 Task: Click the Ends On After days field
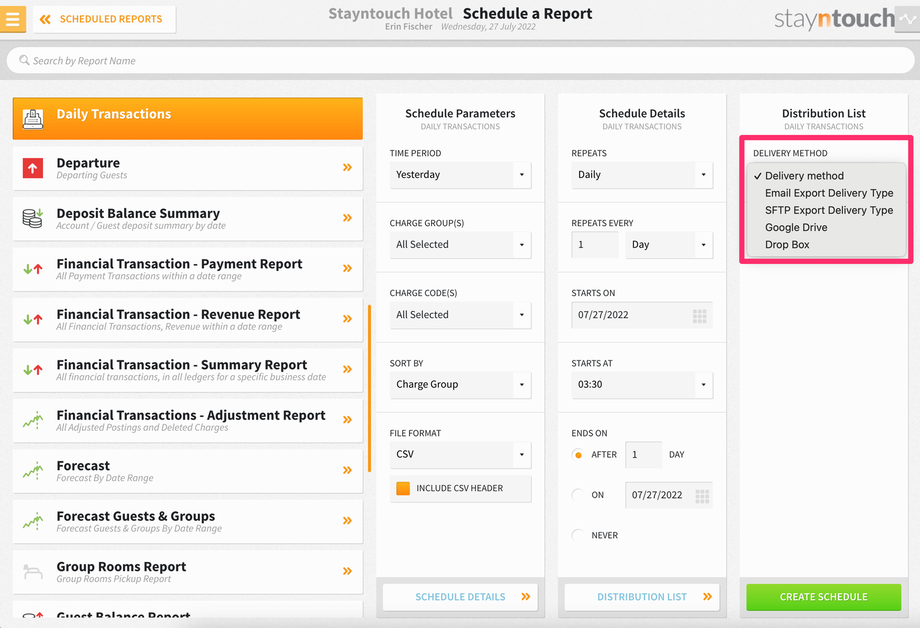tap(644, 455)
